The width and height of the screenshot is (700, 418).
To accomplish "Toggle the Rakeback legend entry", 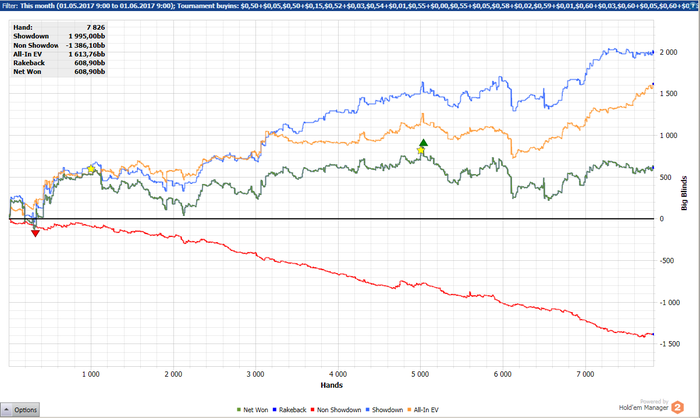I will [289, 410].
